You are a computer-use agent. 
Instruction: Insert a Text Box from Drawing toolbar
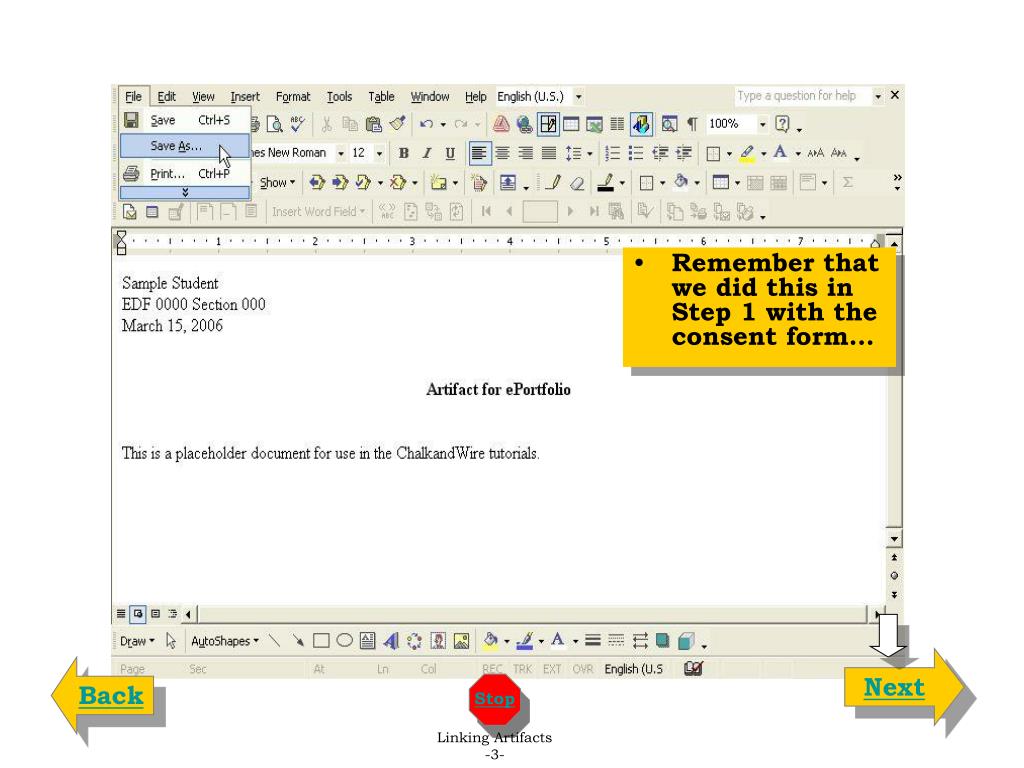pyautogui.click(x=368, y=641)
